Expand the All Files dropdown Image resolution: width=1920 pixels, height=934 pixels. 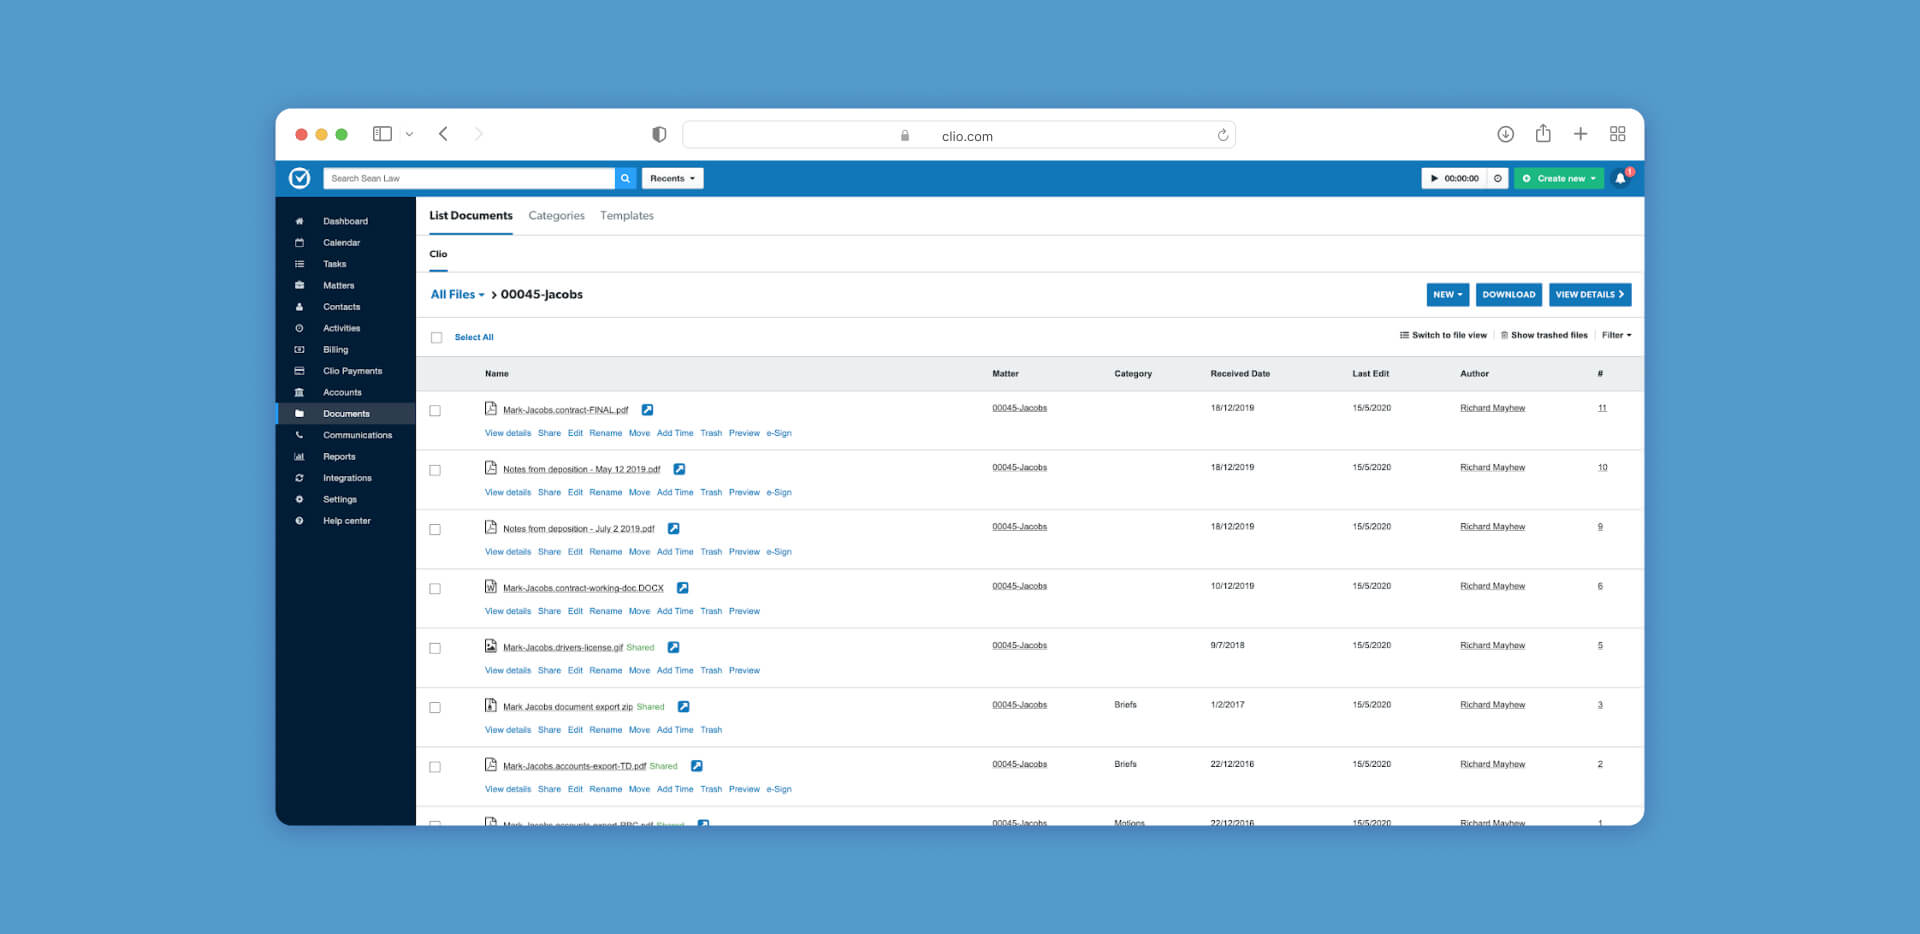[457, 294]
